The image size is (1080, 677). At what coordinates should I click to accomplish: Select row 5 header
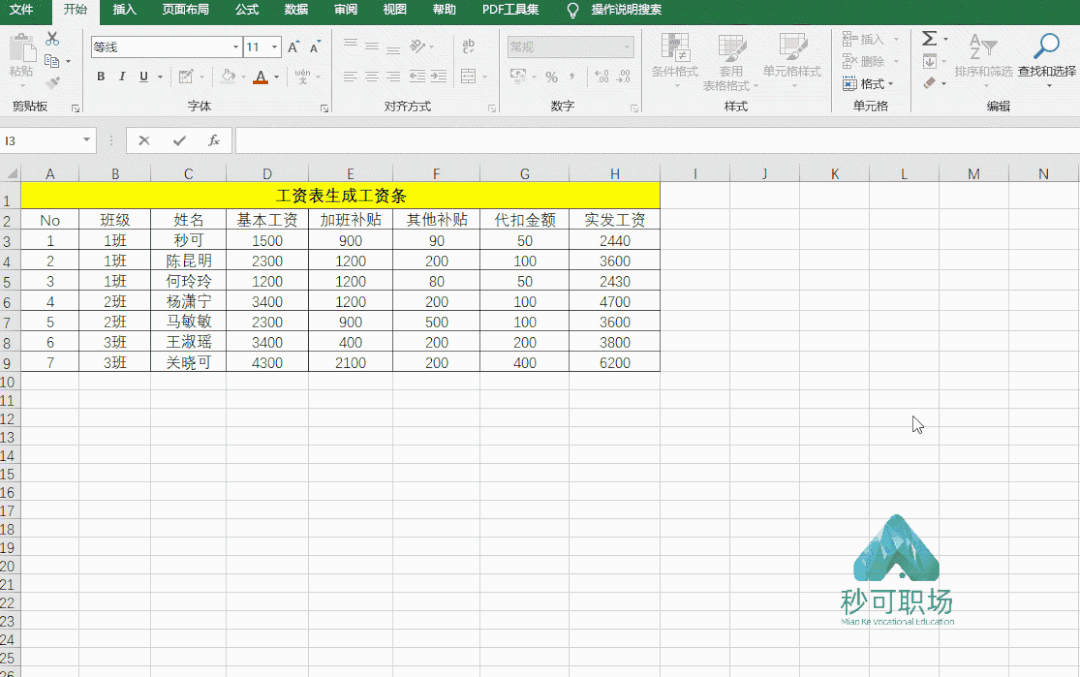click(x=8, y=282)
